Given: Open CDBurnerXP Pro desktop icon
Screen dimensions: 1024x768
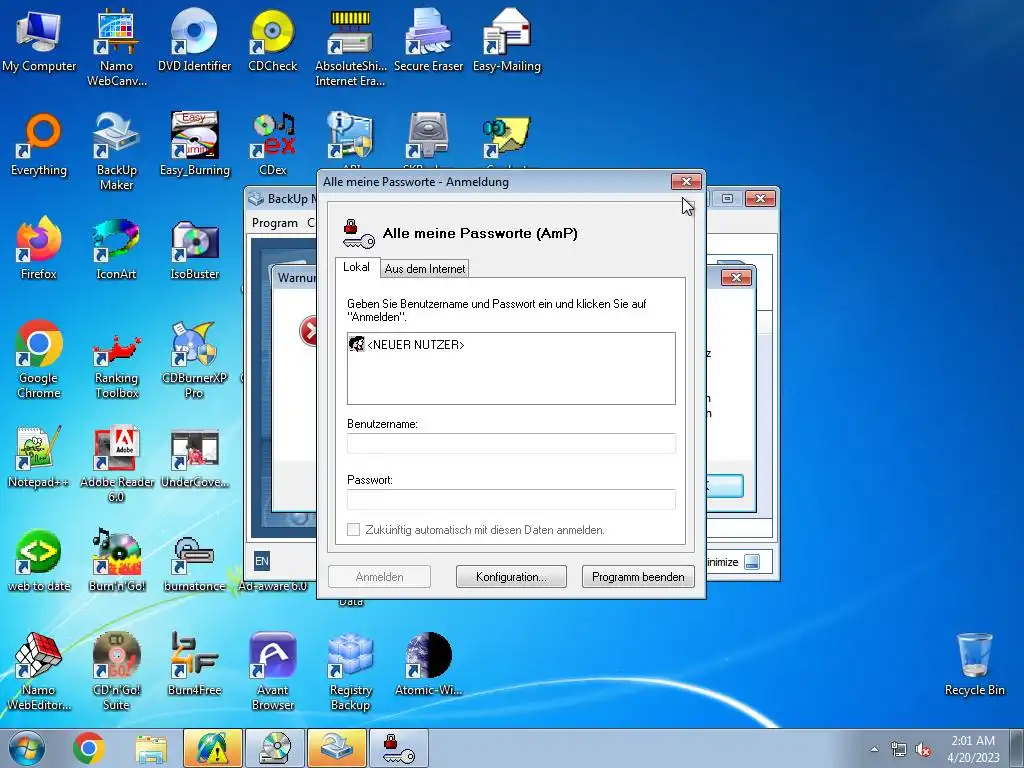Looking at the screenshot, I should click(195, 359).
